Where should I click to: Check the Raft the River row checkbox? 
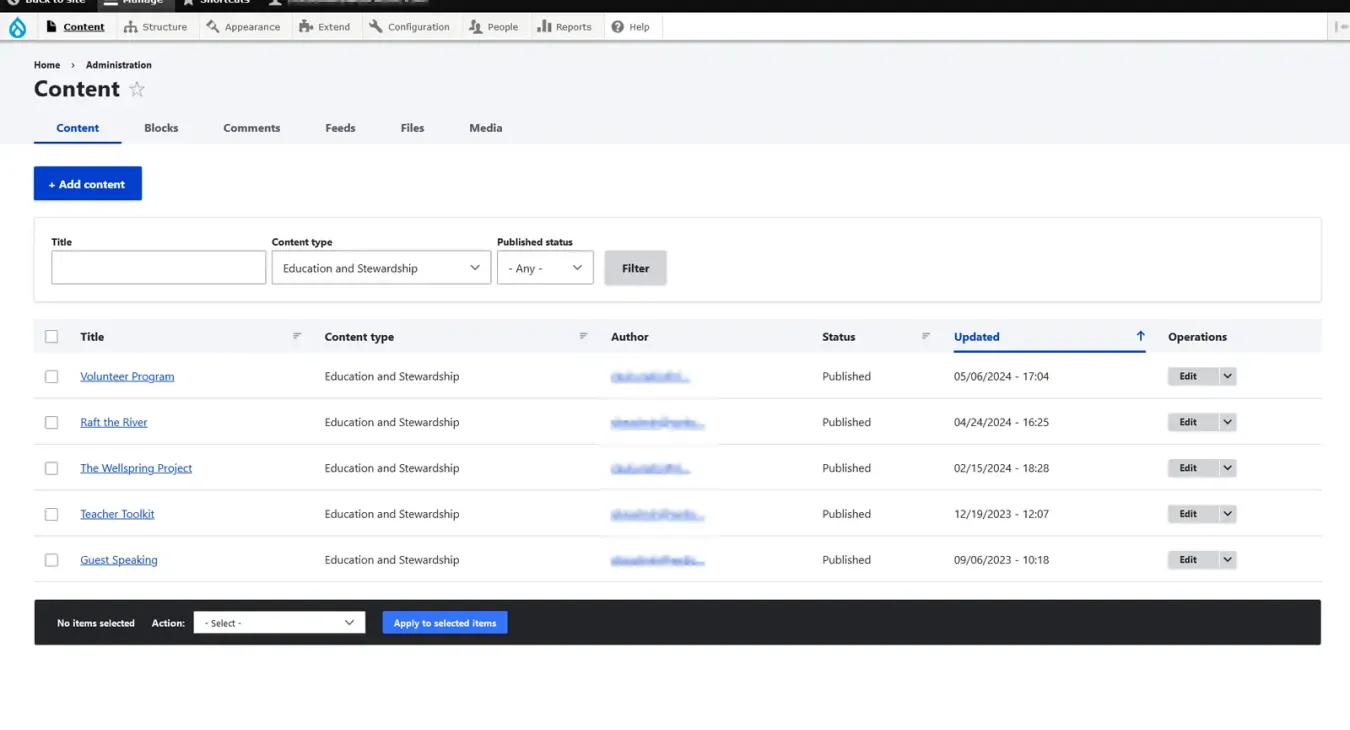tap(52, 423)
